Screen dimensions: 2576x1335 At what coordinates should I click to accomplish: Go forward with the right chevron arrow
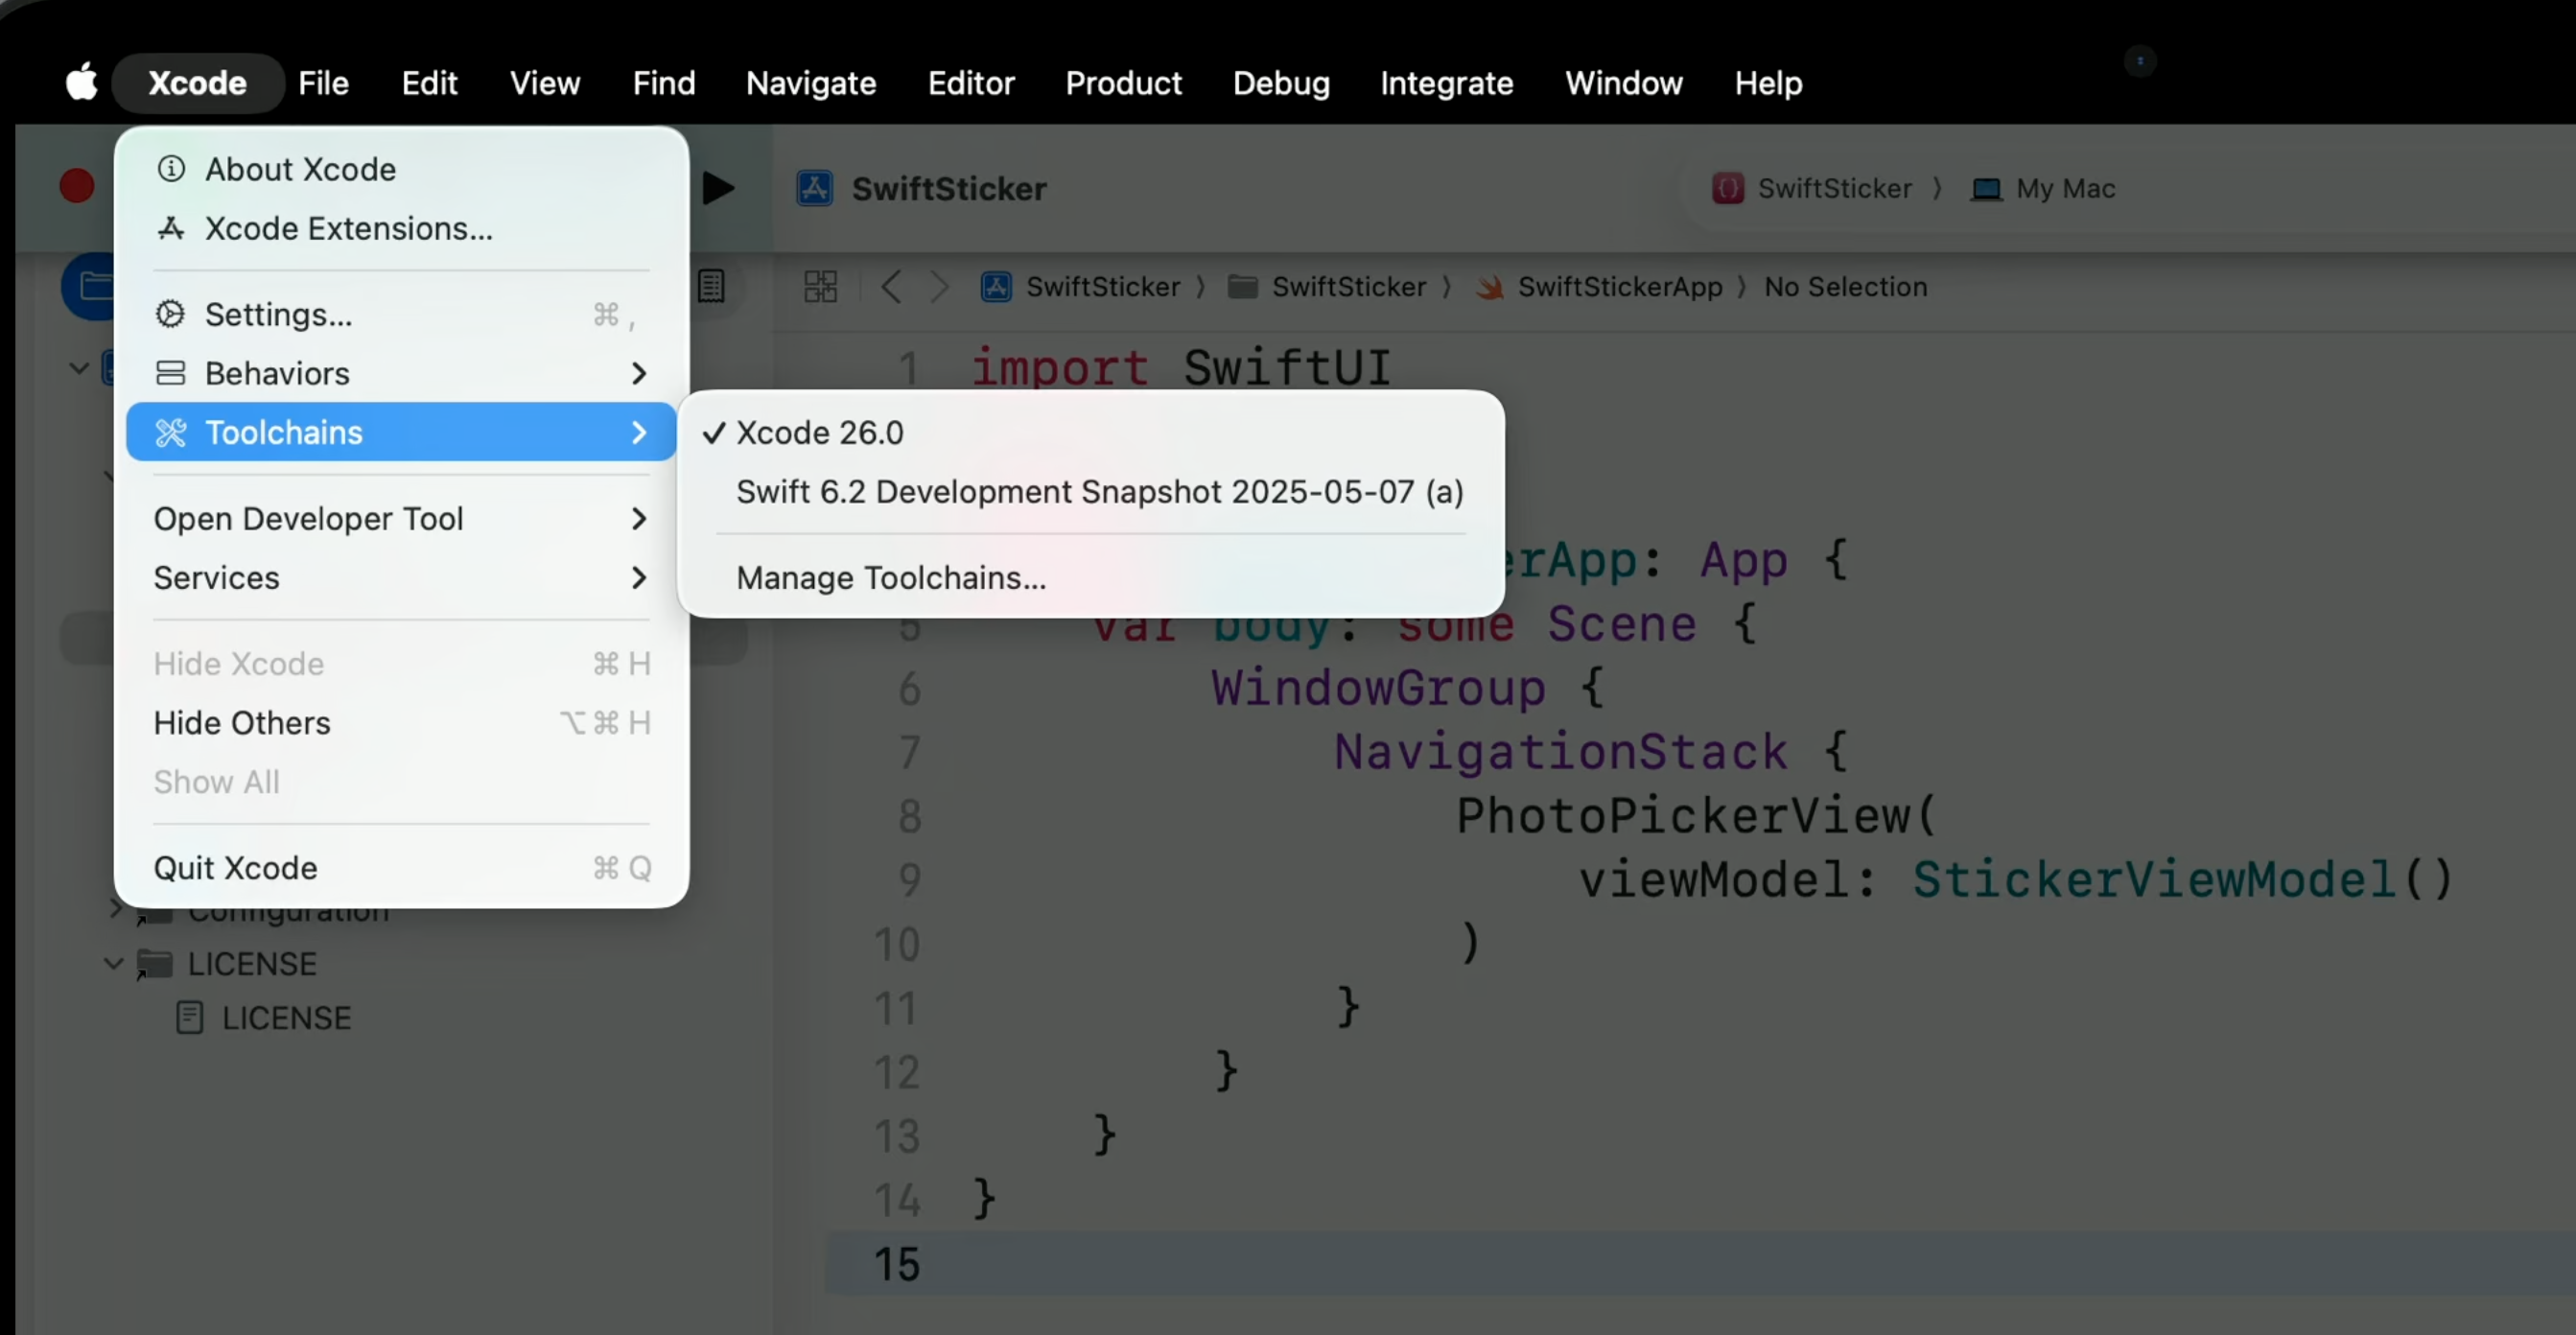[x=939, y=287]
